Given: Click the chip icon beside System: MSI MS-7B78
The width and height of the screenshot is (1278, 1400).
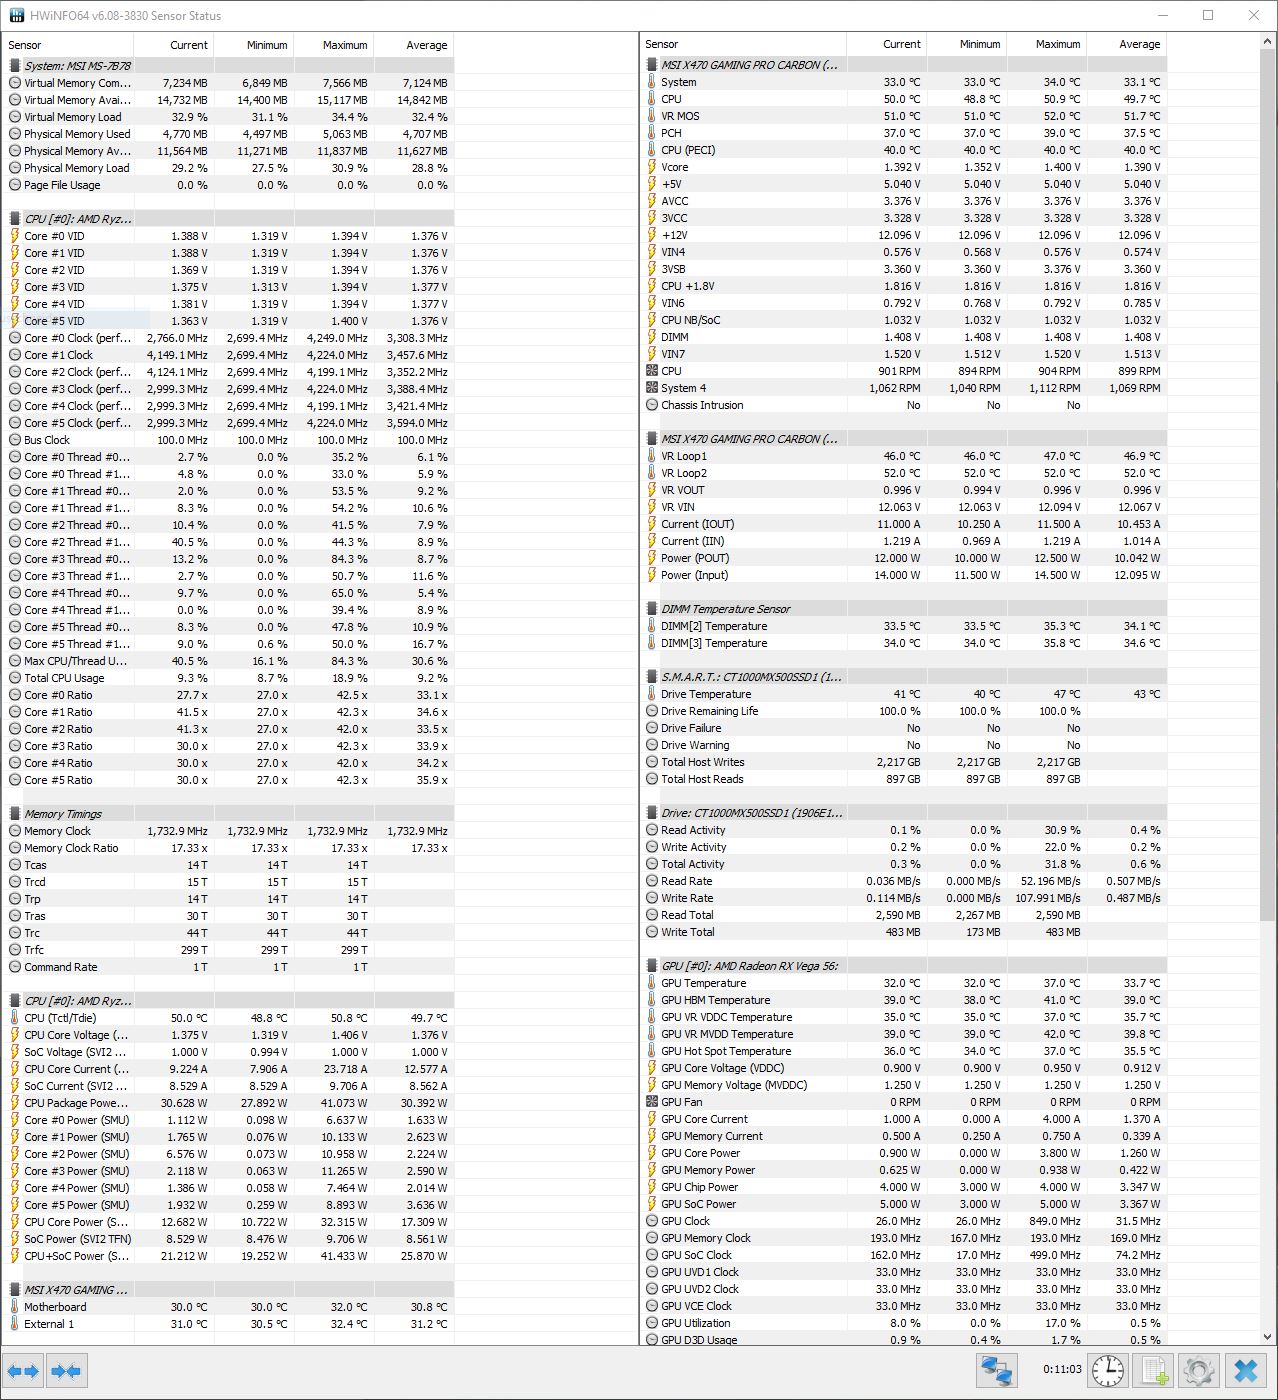Looking at the screenshot, I should point(15,66).
